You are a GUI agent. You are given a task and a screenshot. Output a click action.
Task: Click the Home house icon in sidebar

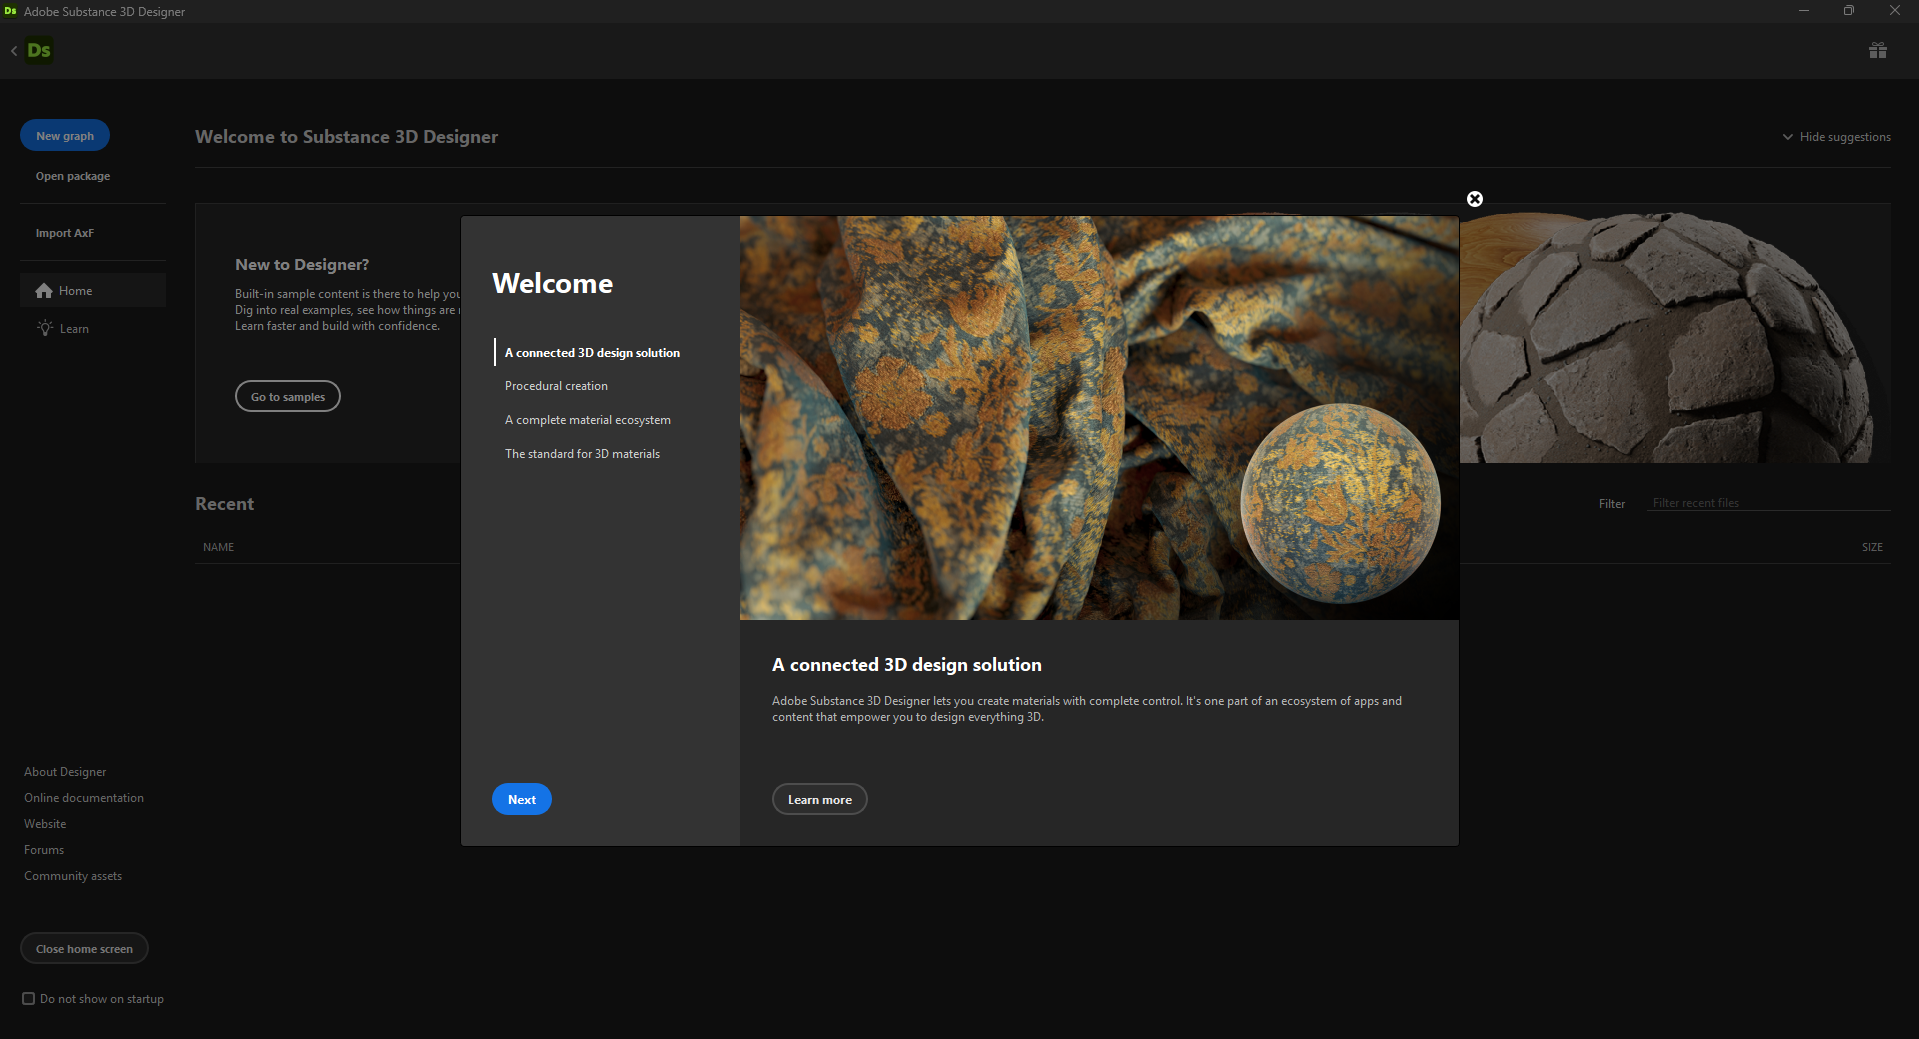pyautogui.click(x=44, y=291)
